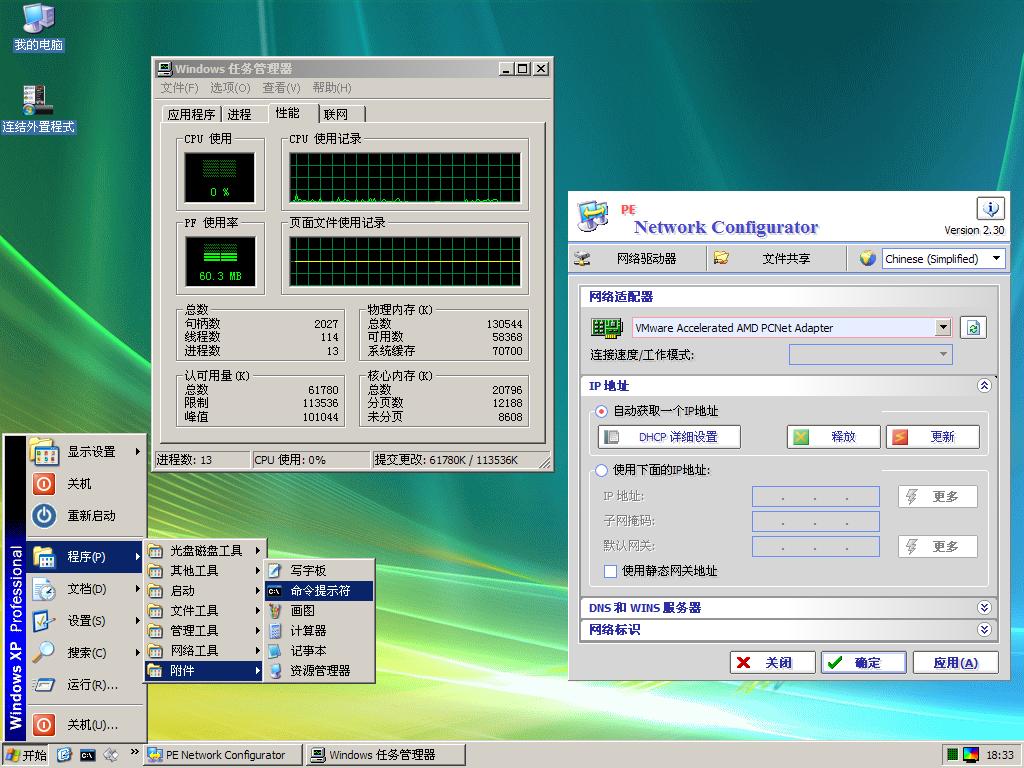This screenshot has width=1024, height=768.
Task: Click the PE Network Configurator logo icon
Action: tap(593, 217)
